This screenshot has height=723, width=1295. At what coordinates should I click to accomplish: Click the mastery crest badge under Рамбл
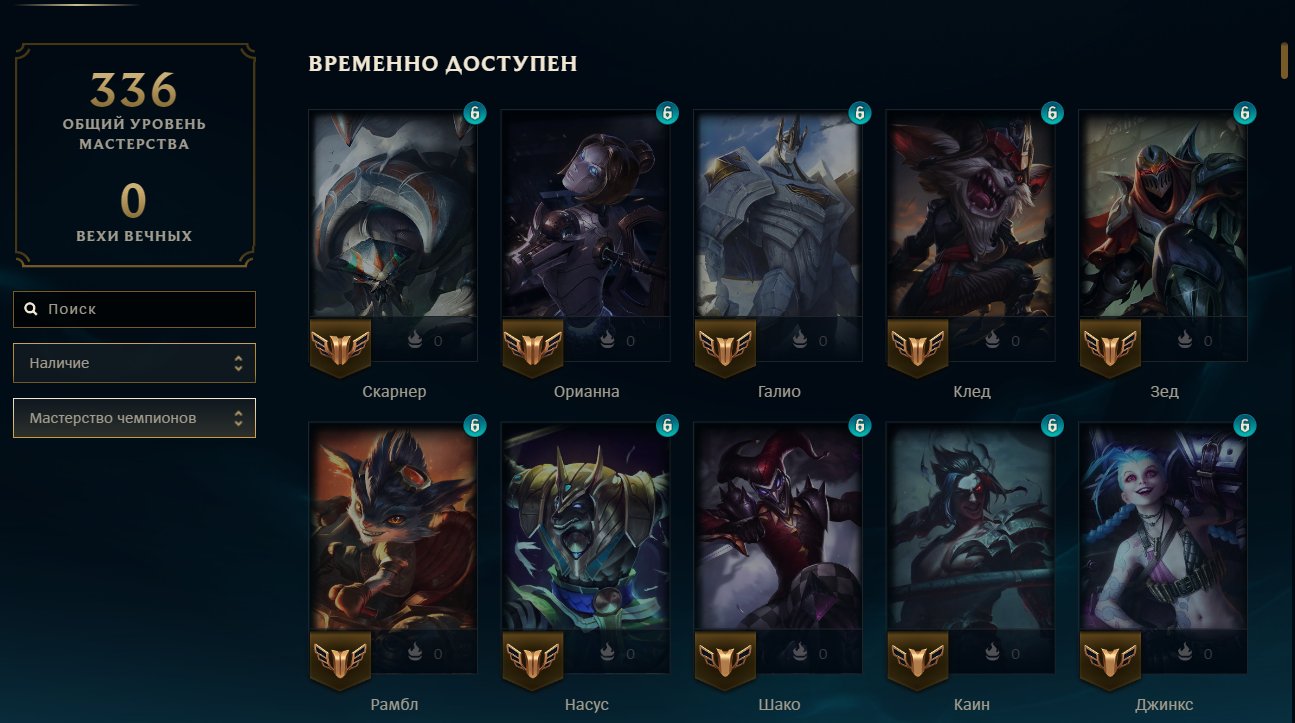point(340,660)
